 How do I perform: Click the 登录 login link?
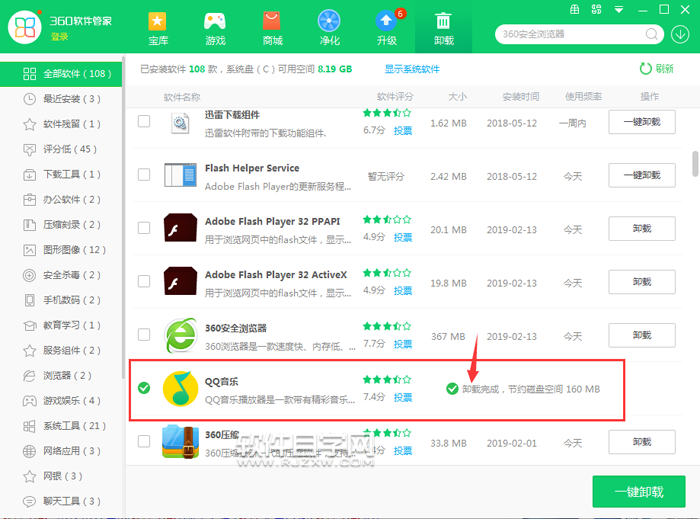point(59,37)
